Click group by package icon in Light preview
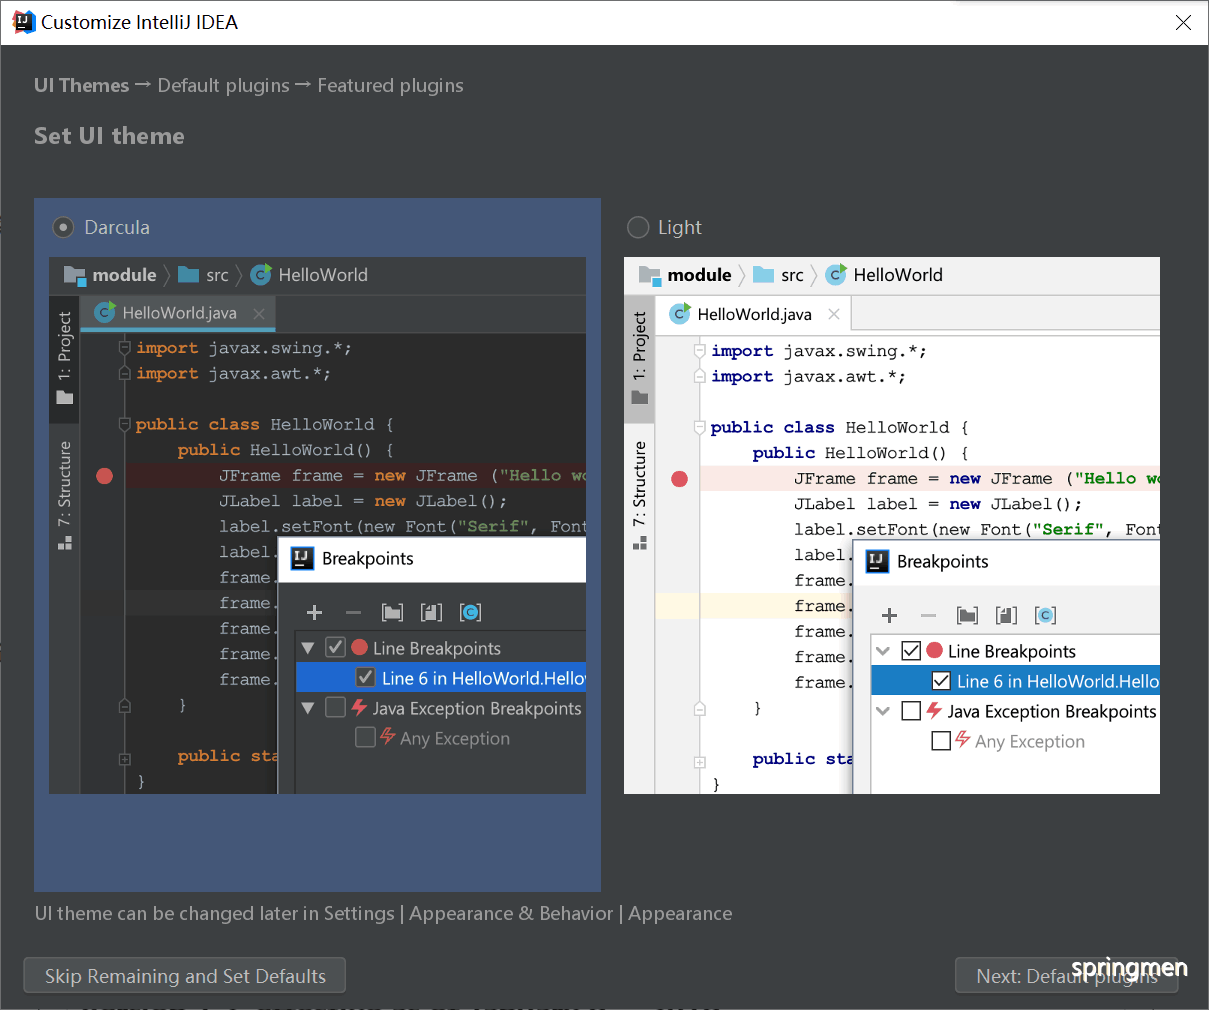Viewport: 1209px width, 1010px height. (968, 615)
